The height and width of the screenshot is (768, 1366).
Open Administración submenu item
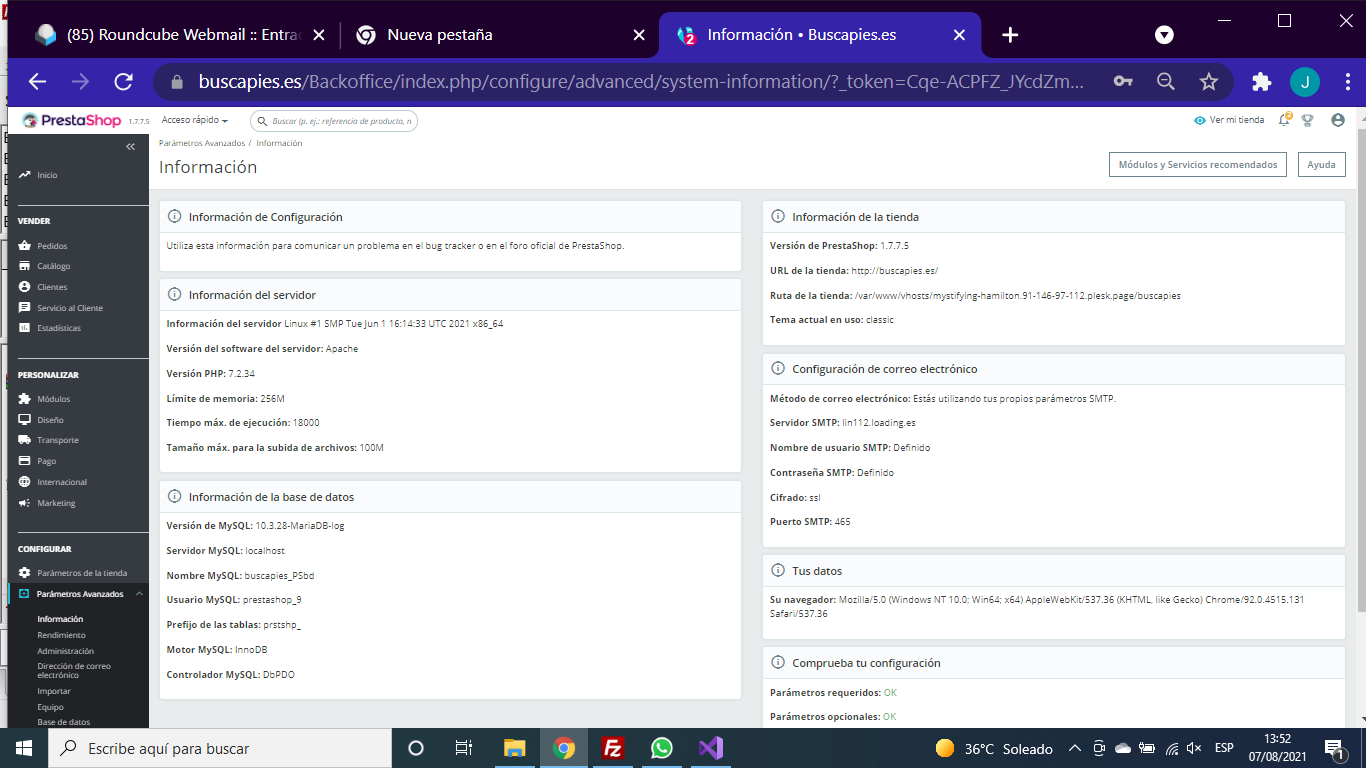click(x=65, y=651)
